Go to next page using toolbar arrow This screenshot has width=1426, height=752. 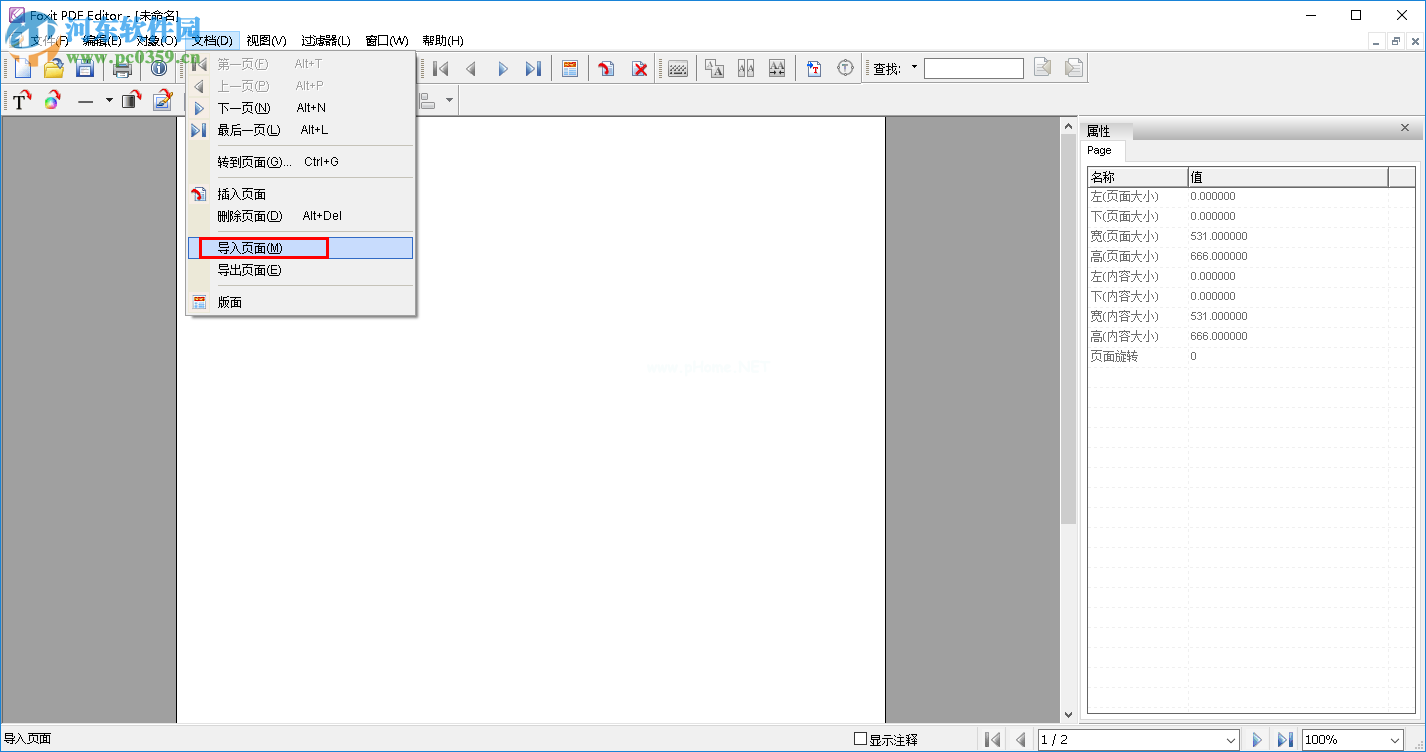503,68
